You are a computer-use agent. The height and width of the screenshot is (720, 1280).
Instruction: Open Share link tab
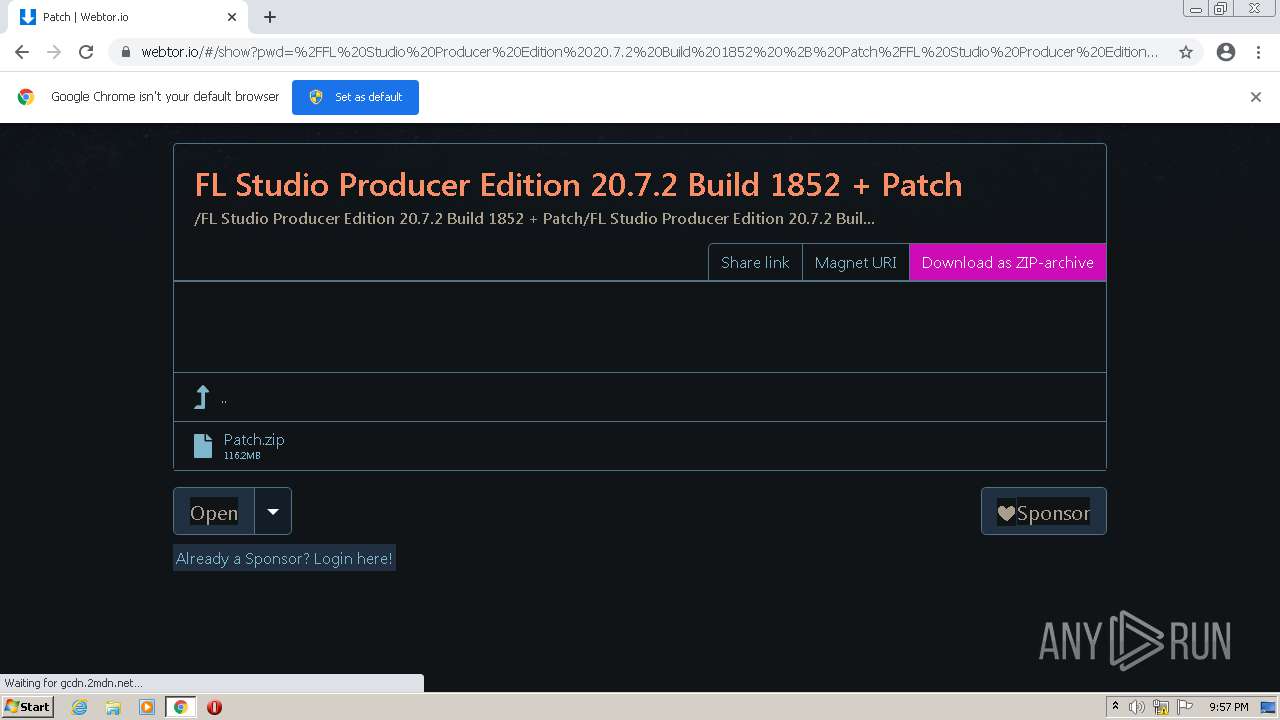pos(755,262)
